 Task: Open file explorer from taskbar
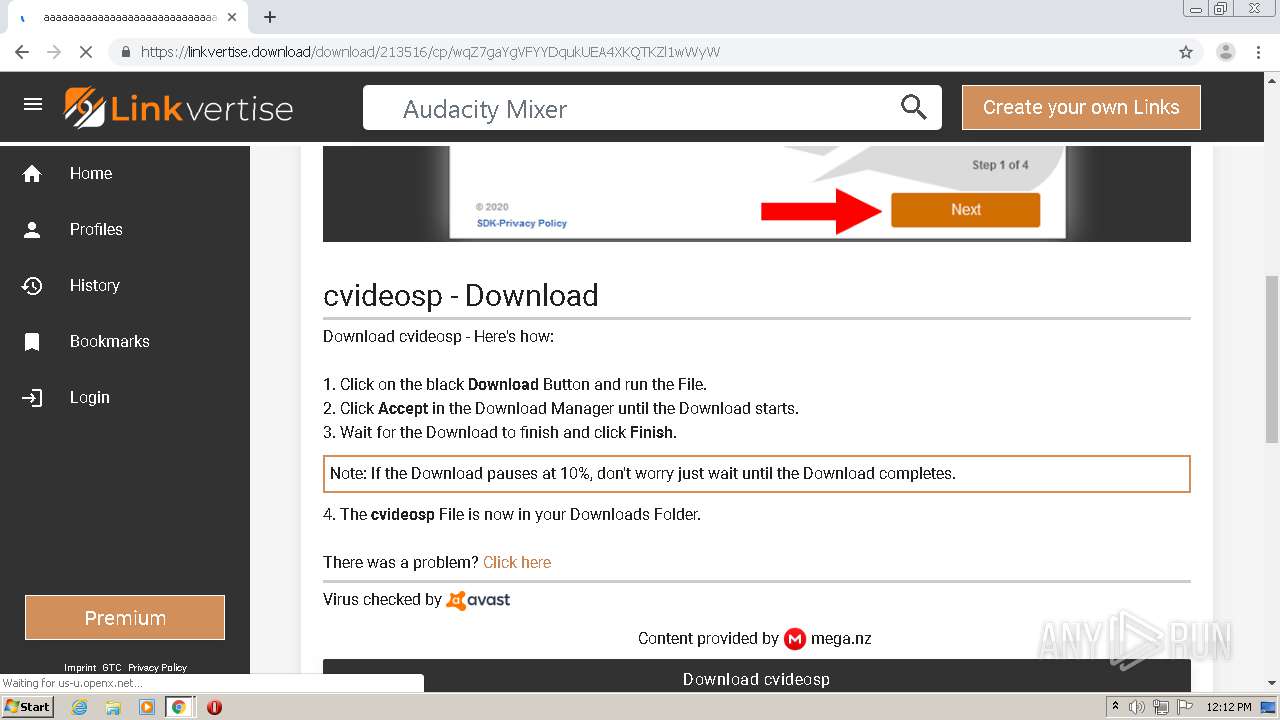pos(113,707)
